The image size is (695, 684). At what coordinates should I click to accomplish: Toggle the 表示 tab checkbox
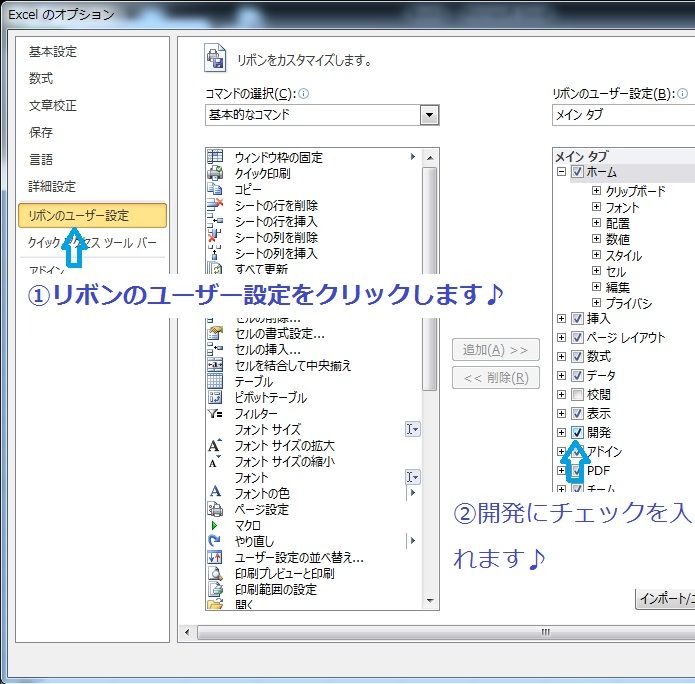pos(577,413)
